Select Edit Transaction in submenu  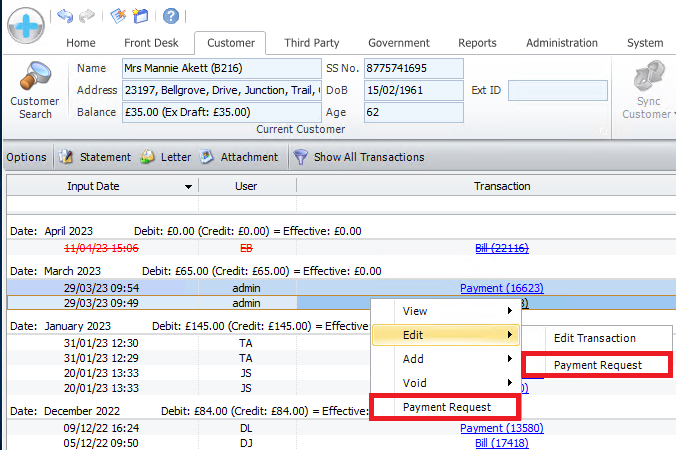(x=594, y=338)
